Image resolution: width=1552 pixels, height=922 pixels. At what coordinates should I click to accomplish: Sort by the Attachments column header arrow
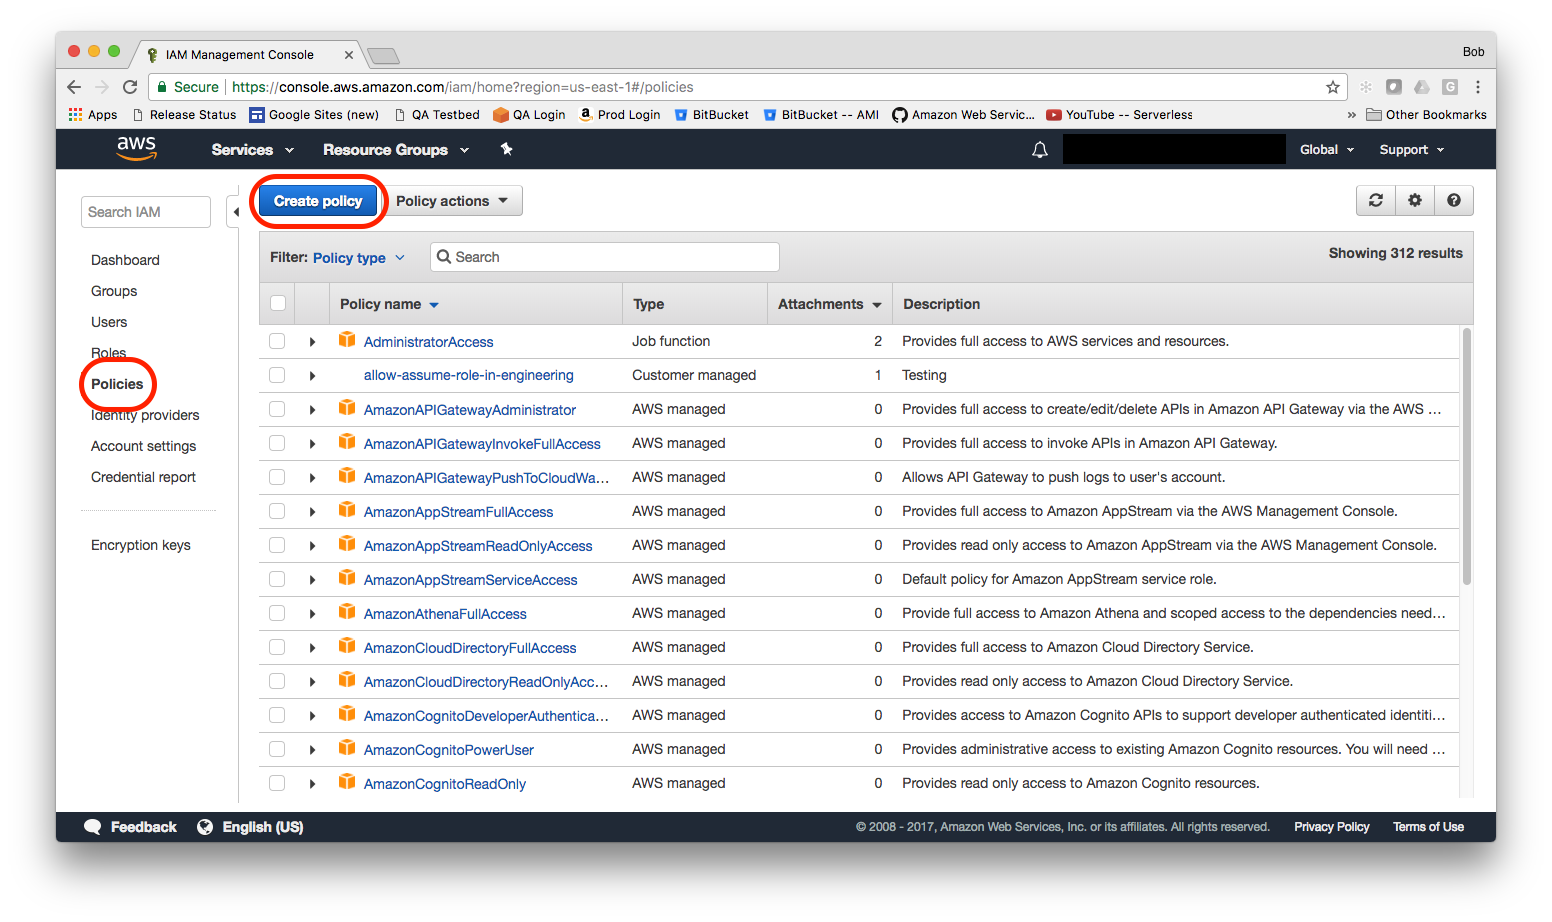pyautogui.click(x=877, y=305)
